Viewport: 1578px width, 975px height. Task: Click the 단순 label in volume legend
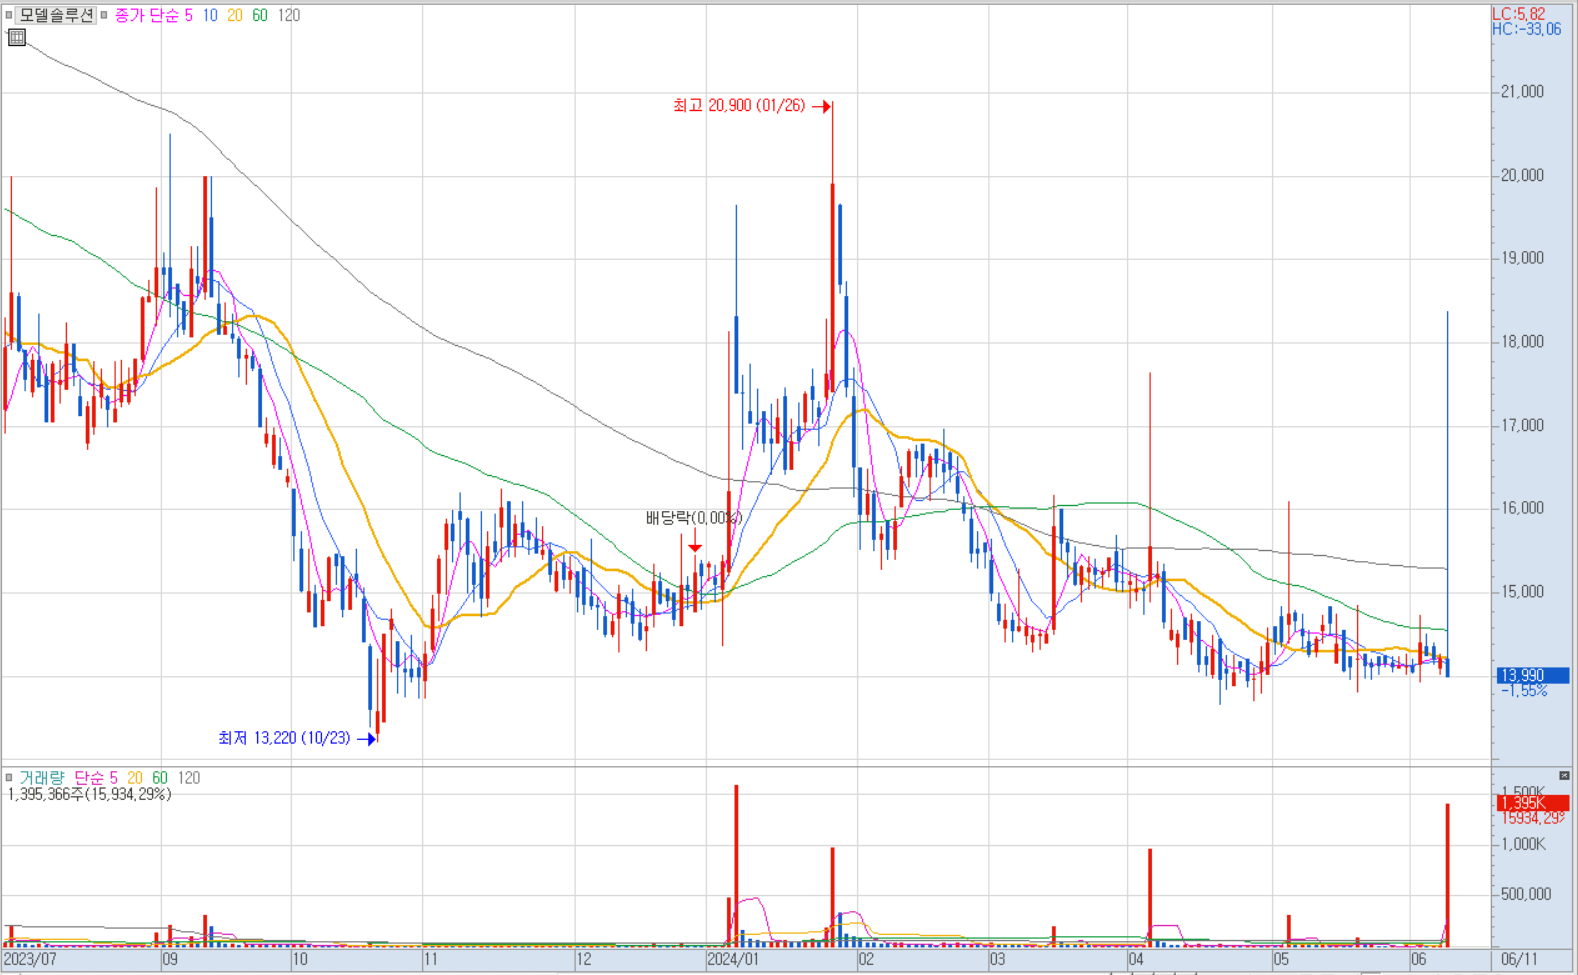tap(89, 777)
